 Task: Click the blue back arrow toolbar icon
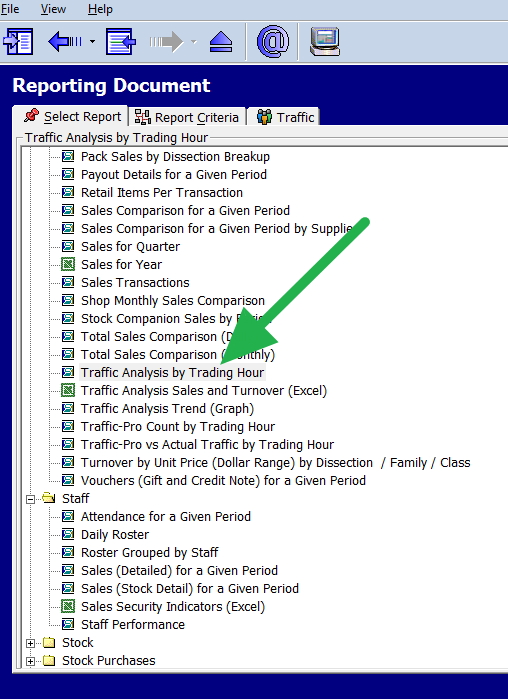(x=65, y=42)
